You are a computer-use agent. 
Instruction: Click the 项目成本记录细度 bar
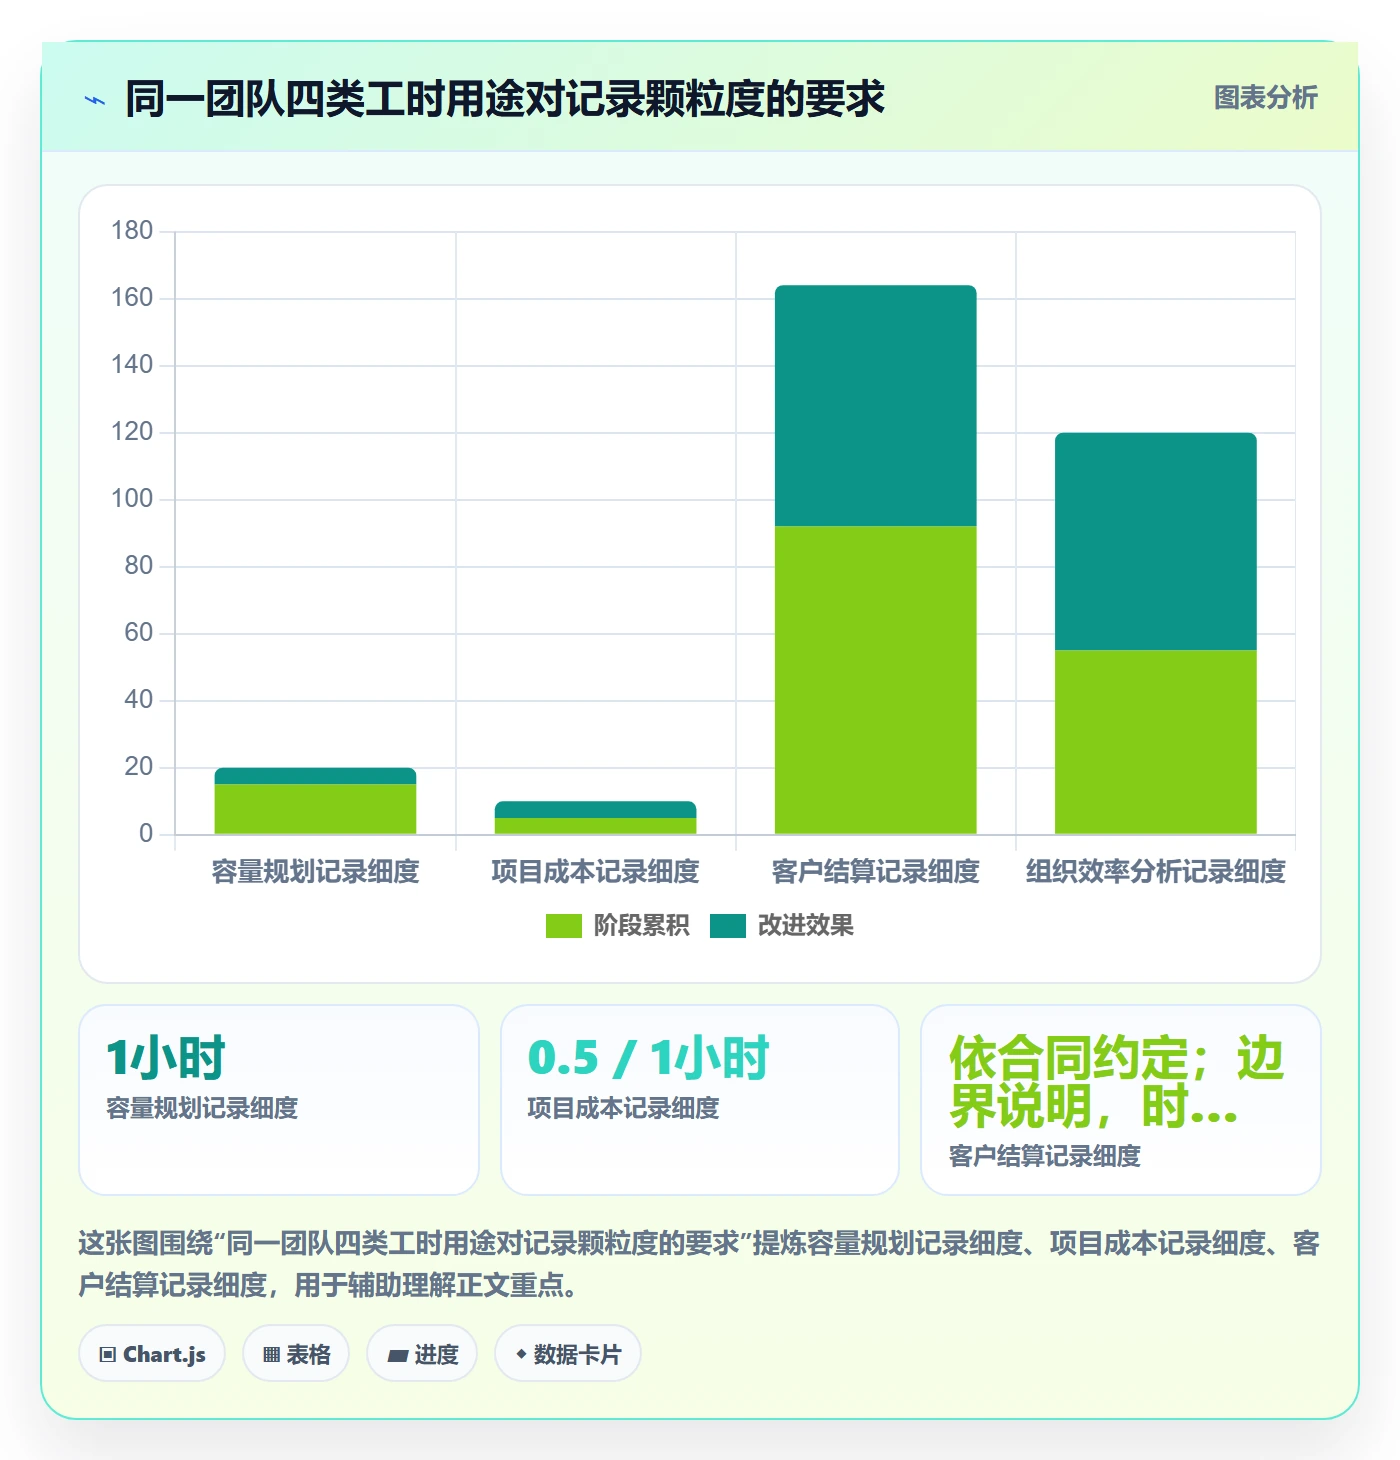click(595, 818)
